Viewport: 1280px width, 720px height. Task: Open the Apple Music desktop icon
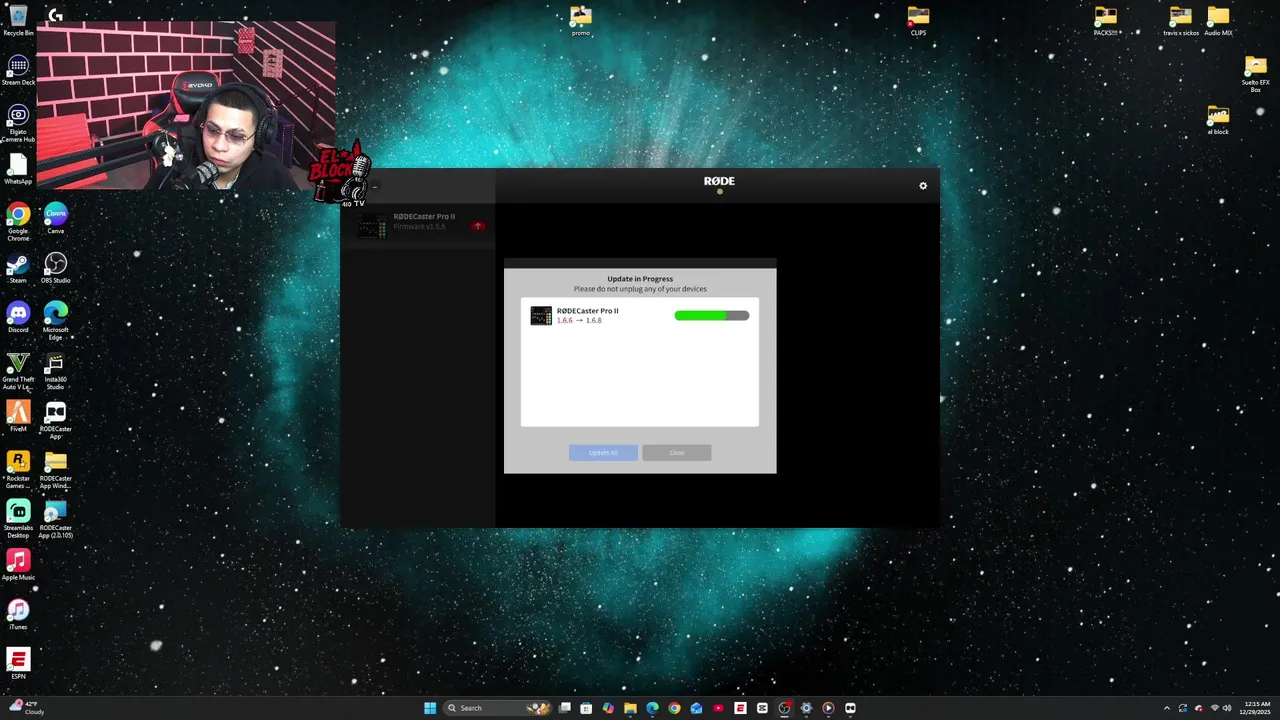pos(18,565)
